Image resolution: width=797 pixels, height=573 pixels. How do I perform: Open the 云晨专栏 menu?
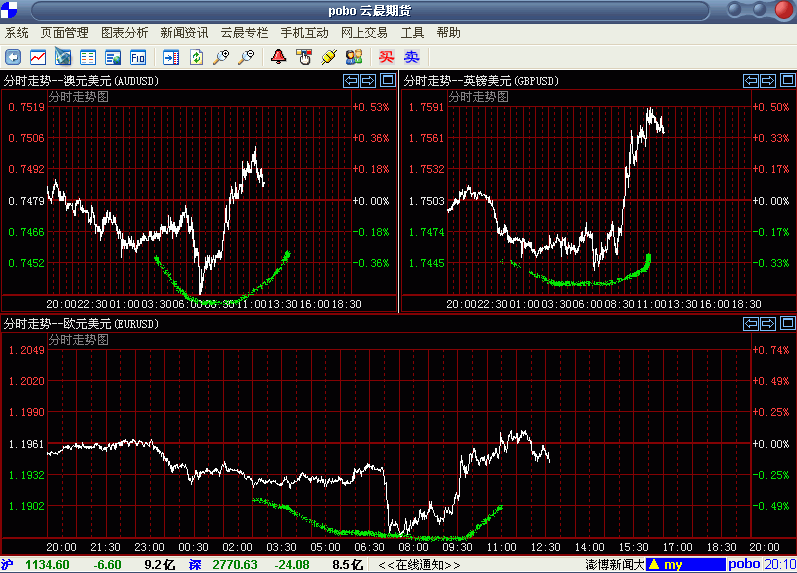(x=244, y=33)
